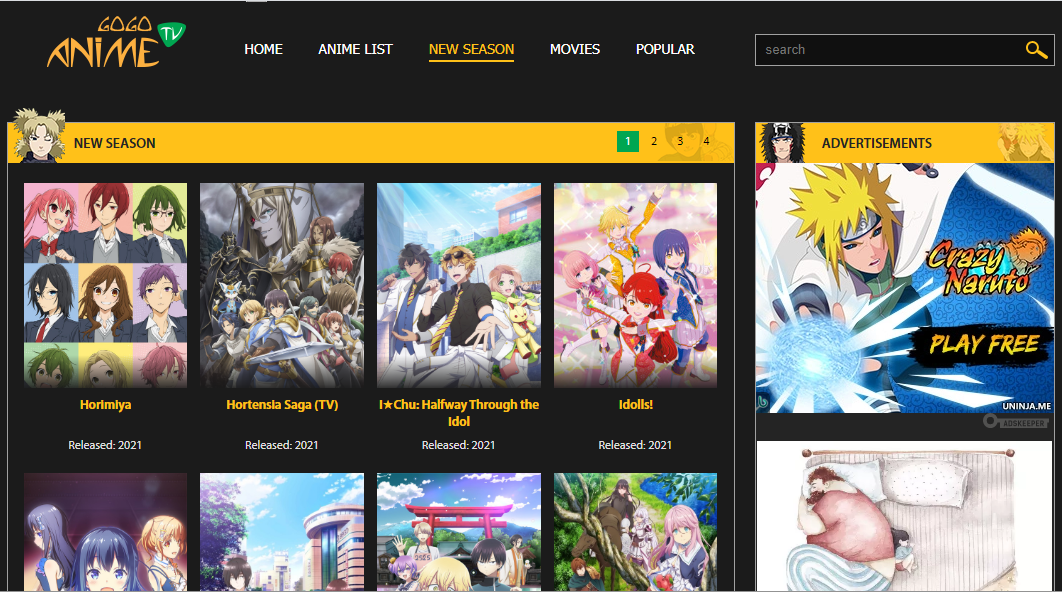Screen dimensions: 1062x592
Task: Click the Play Free label on Naruto ad
Action: [x=983, y=345]
